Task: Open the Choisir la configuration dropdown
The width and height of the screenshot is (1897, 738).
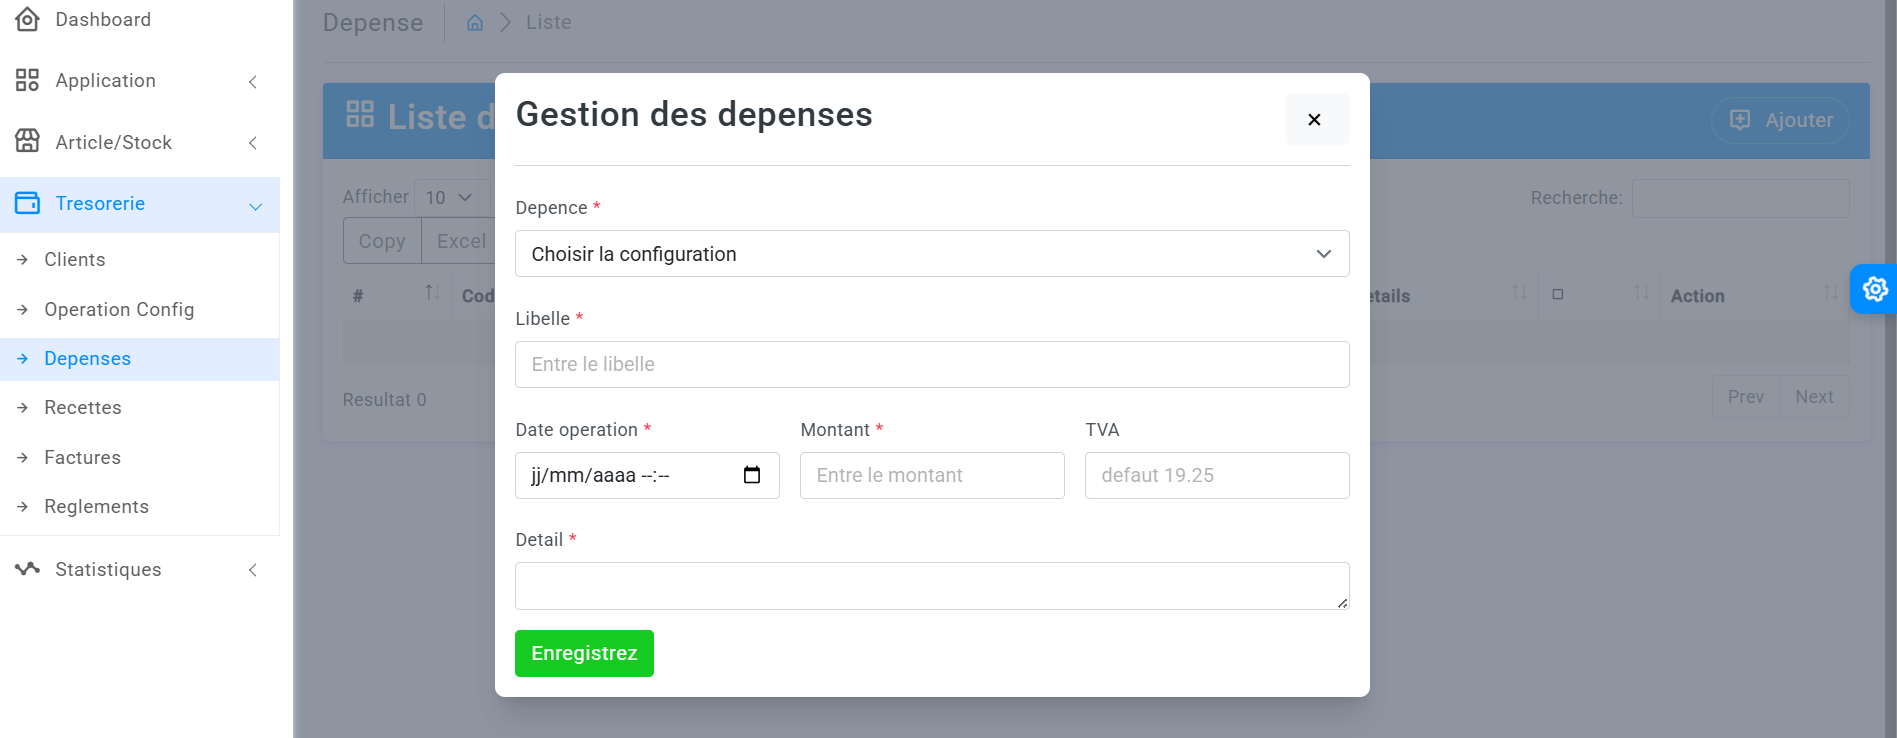Action: [931, 254]
